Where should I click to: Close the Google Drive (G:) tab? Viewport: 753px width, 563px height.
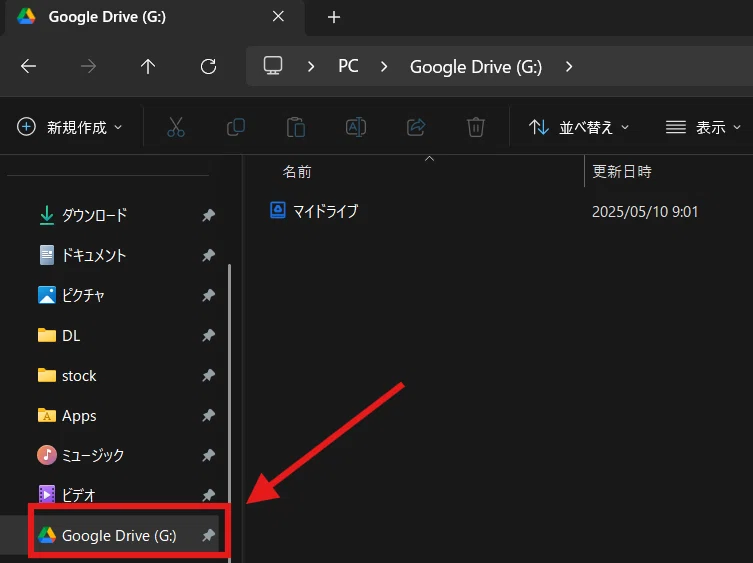(278, 16)
